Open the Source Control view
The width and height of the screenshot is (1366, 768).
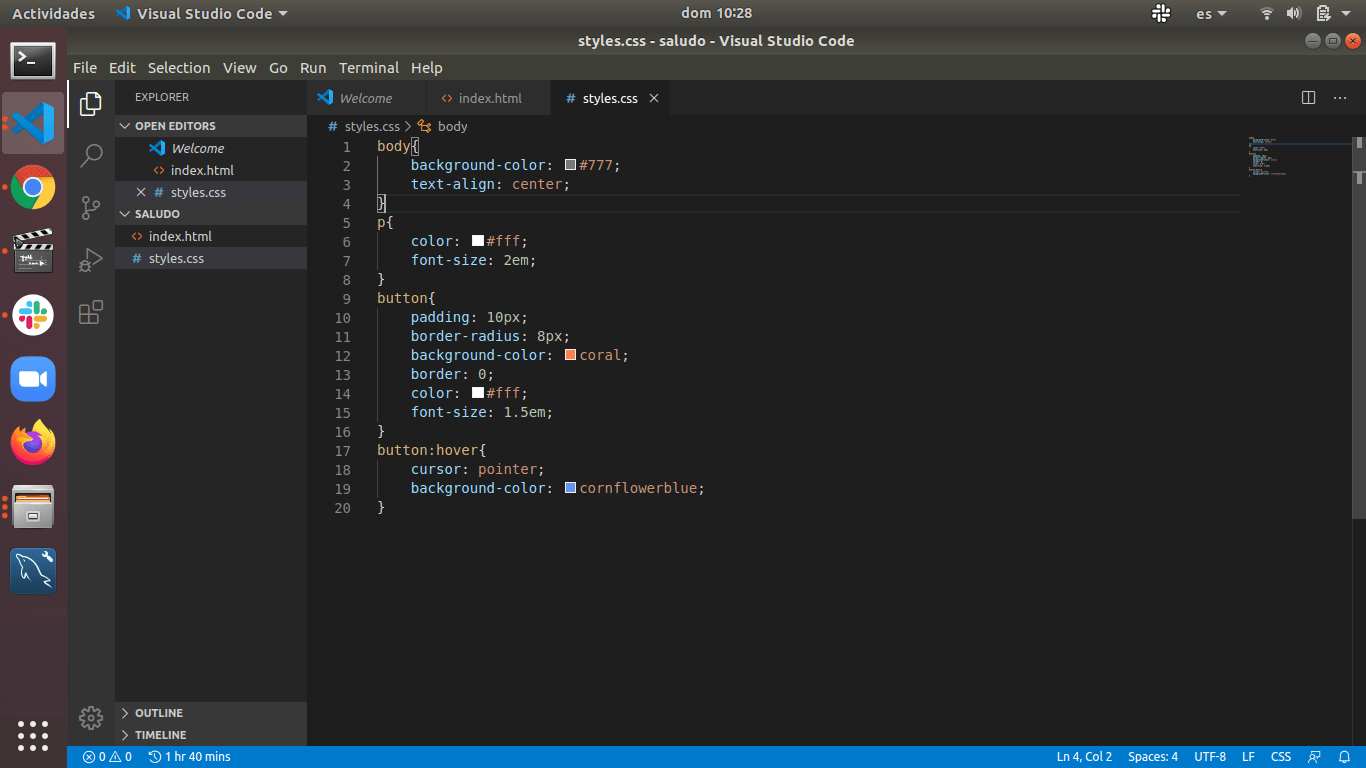pos(91,207)
